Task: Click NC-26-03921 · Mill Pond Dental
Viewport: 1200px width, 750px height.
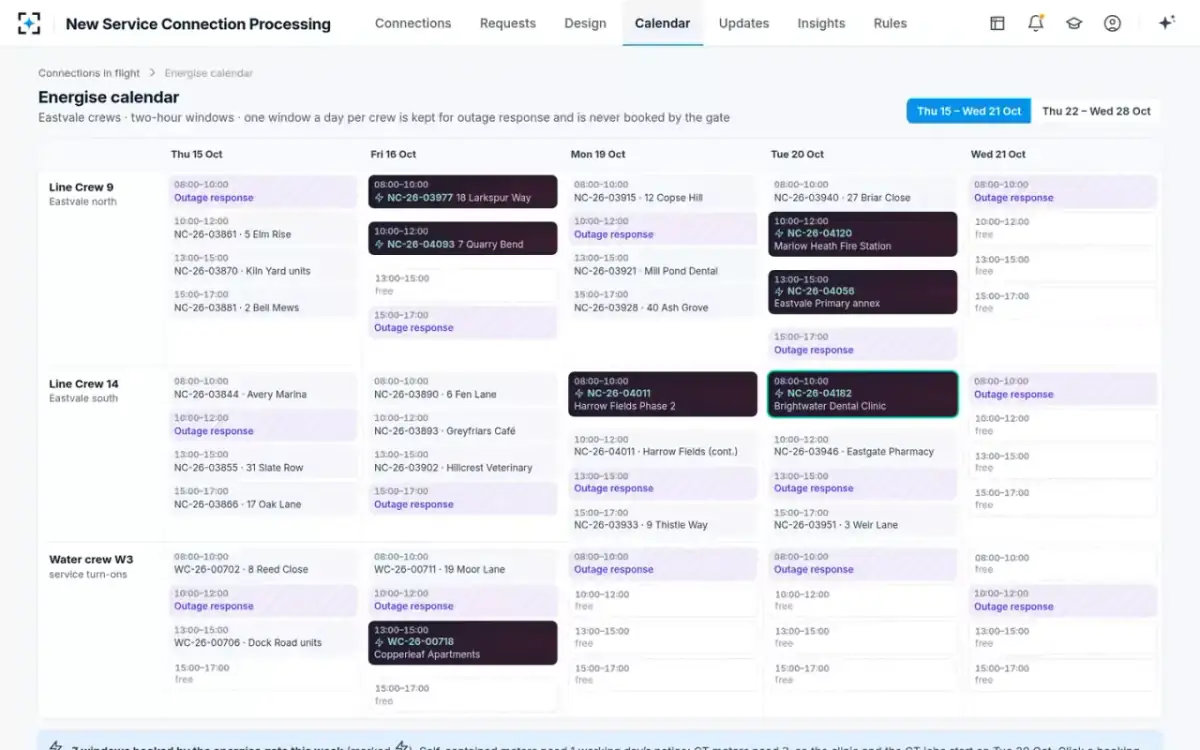Action: [x=663, y=265]
